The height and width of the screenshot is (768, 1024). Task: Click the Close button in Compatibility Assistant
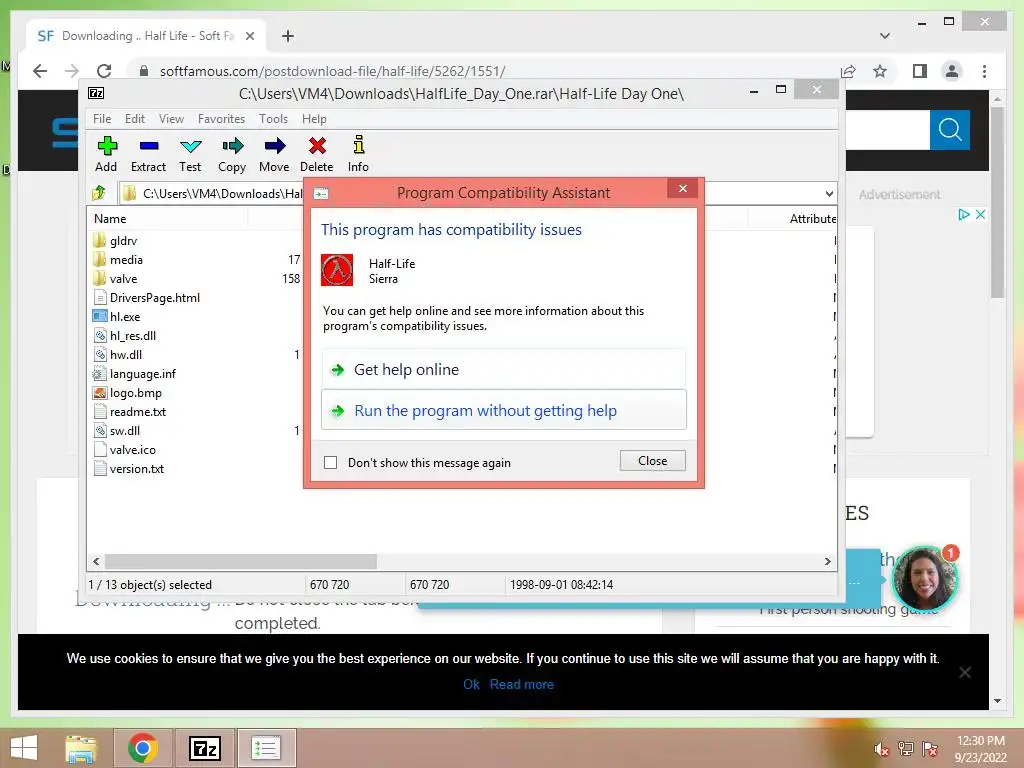pos(652,460)
